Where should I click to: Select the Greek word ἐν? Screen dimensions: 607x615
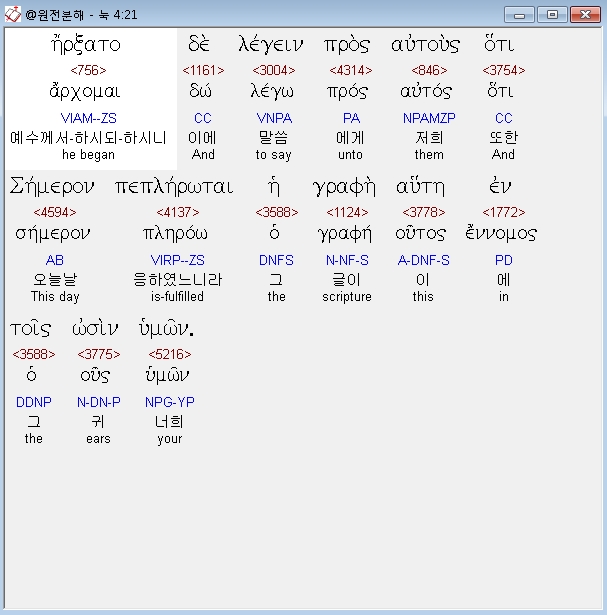click(x=500, y=186)
